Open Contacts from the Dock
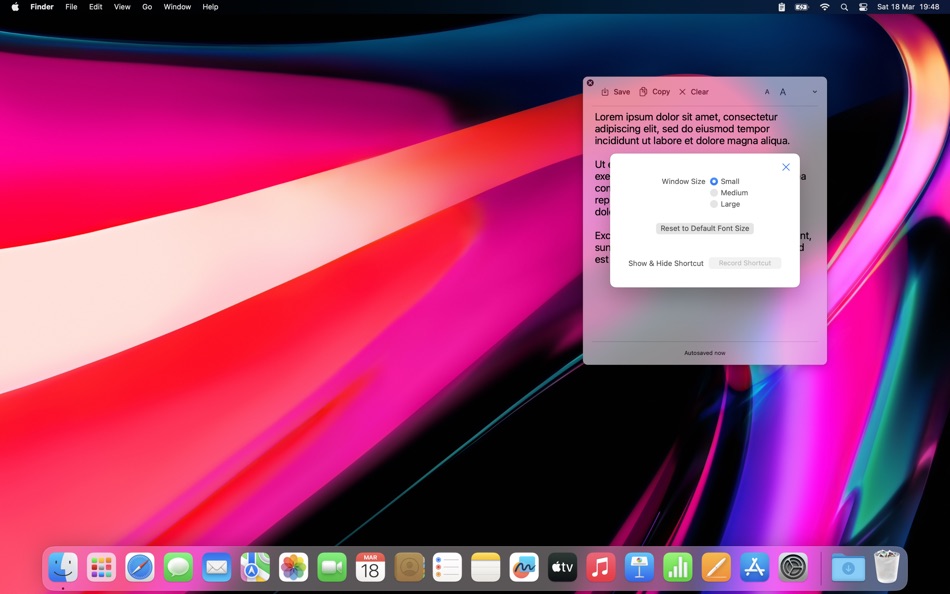This screenshot has height=594, width=950. [x=409, y=567]
